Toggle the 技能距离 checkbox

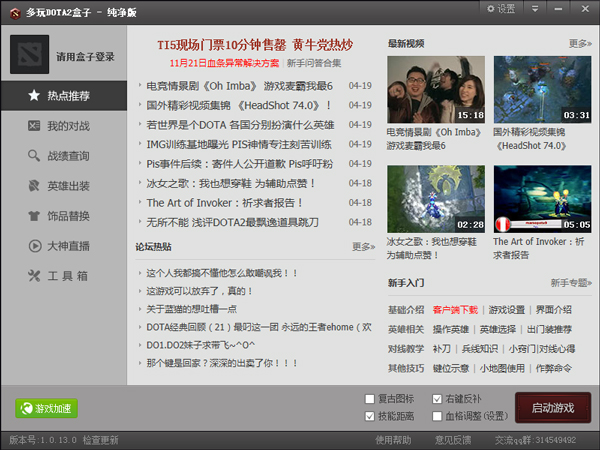[370, 415]
